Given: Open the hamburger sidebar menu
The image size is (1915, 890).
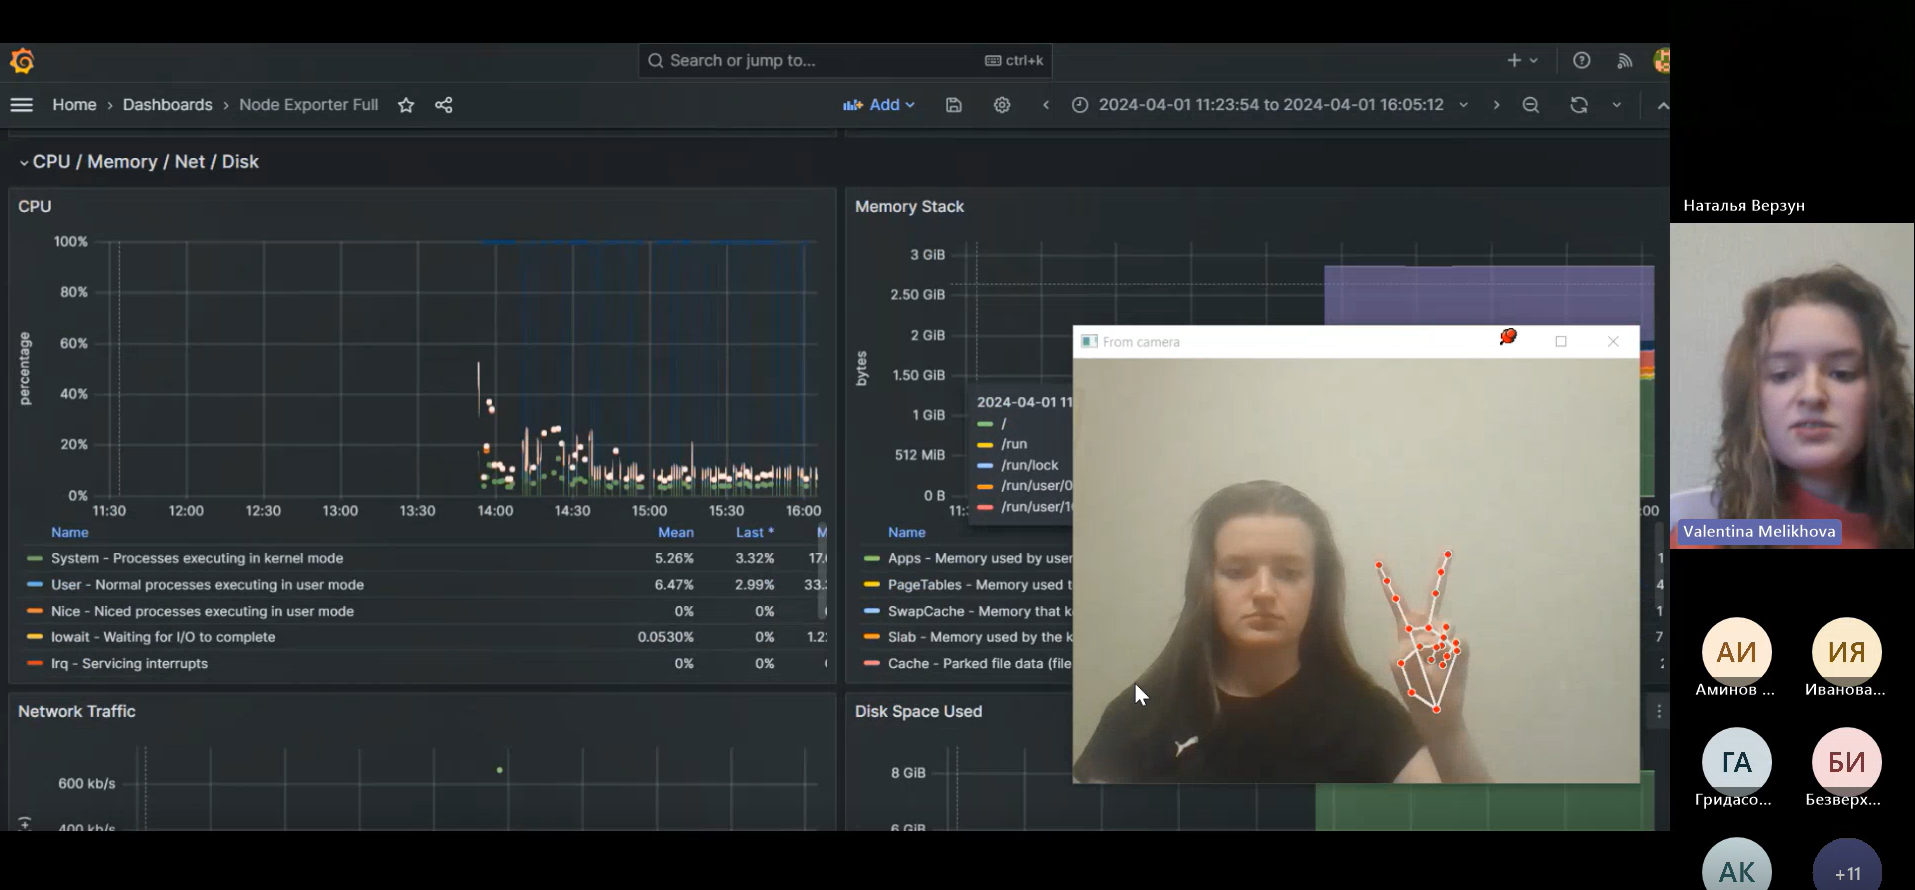Looking at the screenshot, I should point(22,105).
